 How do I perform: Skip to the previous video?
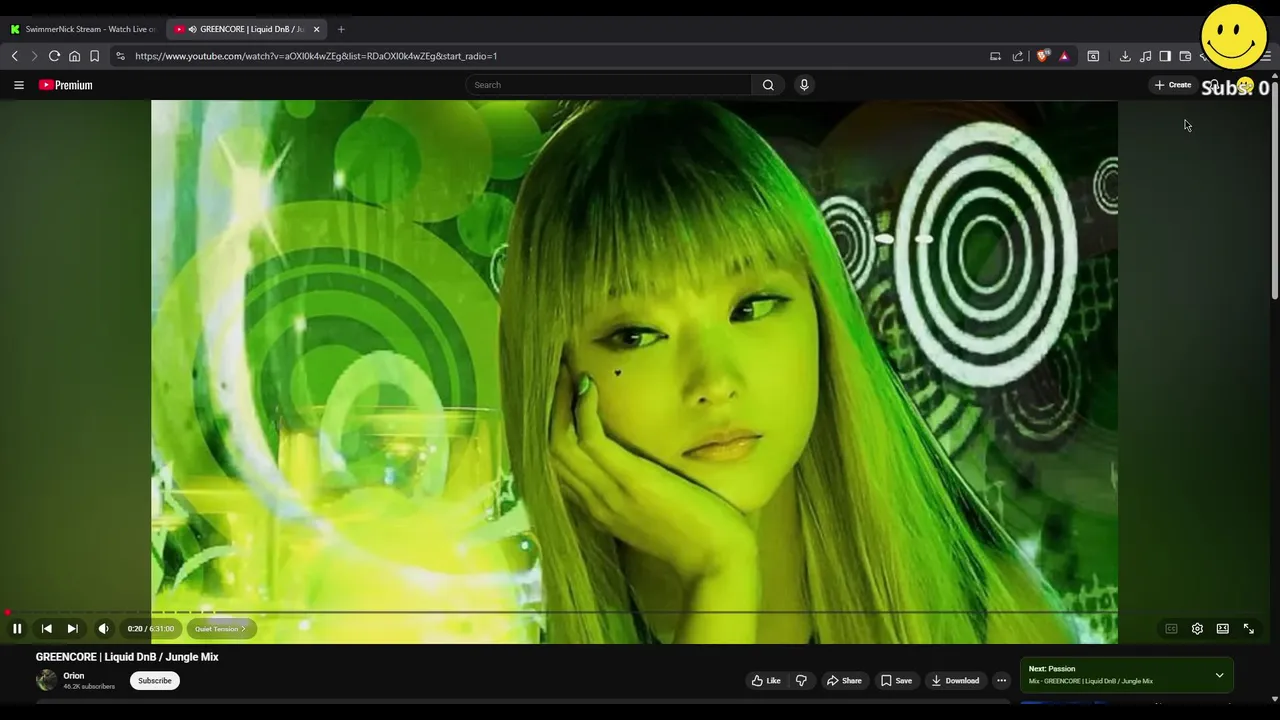(46, 629)
